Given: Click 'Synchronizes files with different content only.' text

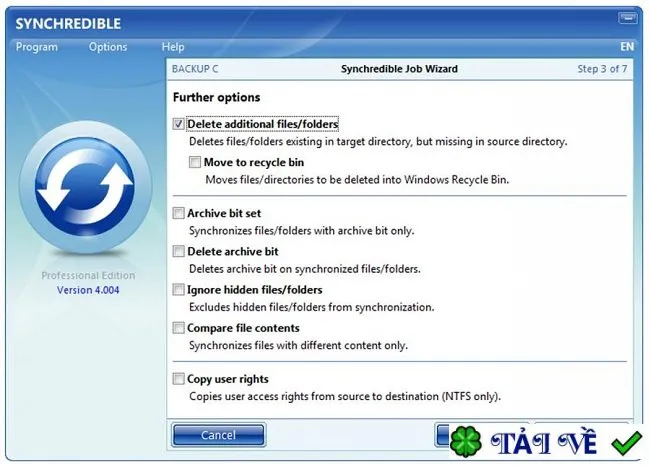Looking at the screenshot, I should (x=298, y=346).
